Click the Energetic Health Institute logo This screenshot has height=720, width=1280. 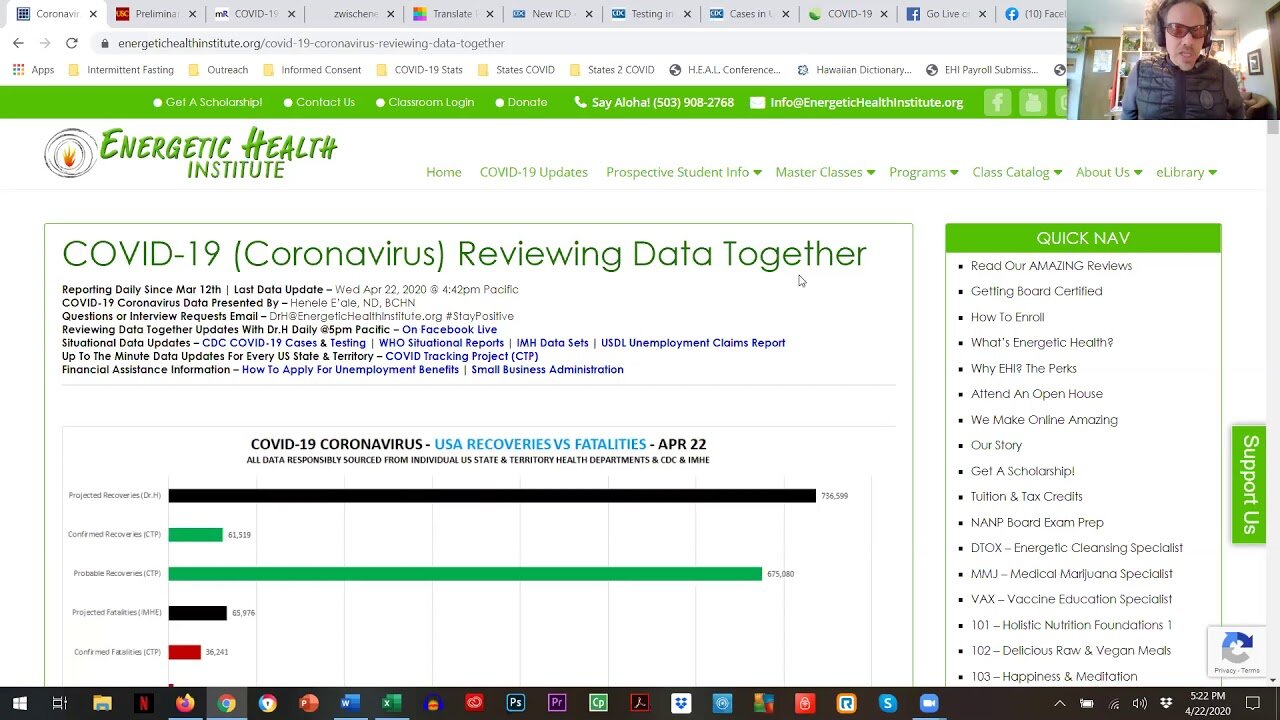191,154
